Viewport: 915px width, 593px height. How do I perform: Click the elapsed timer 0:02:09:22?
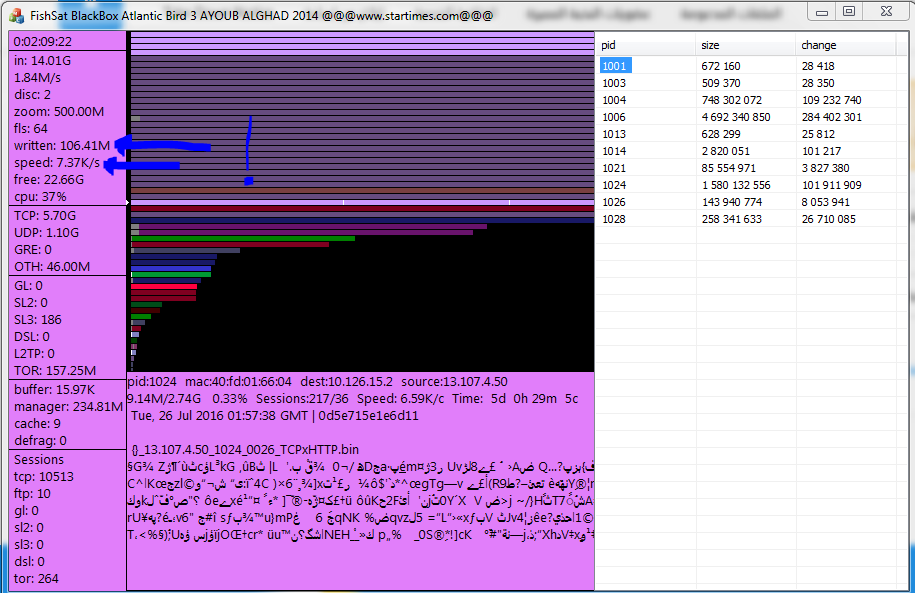point(42,42)
